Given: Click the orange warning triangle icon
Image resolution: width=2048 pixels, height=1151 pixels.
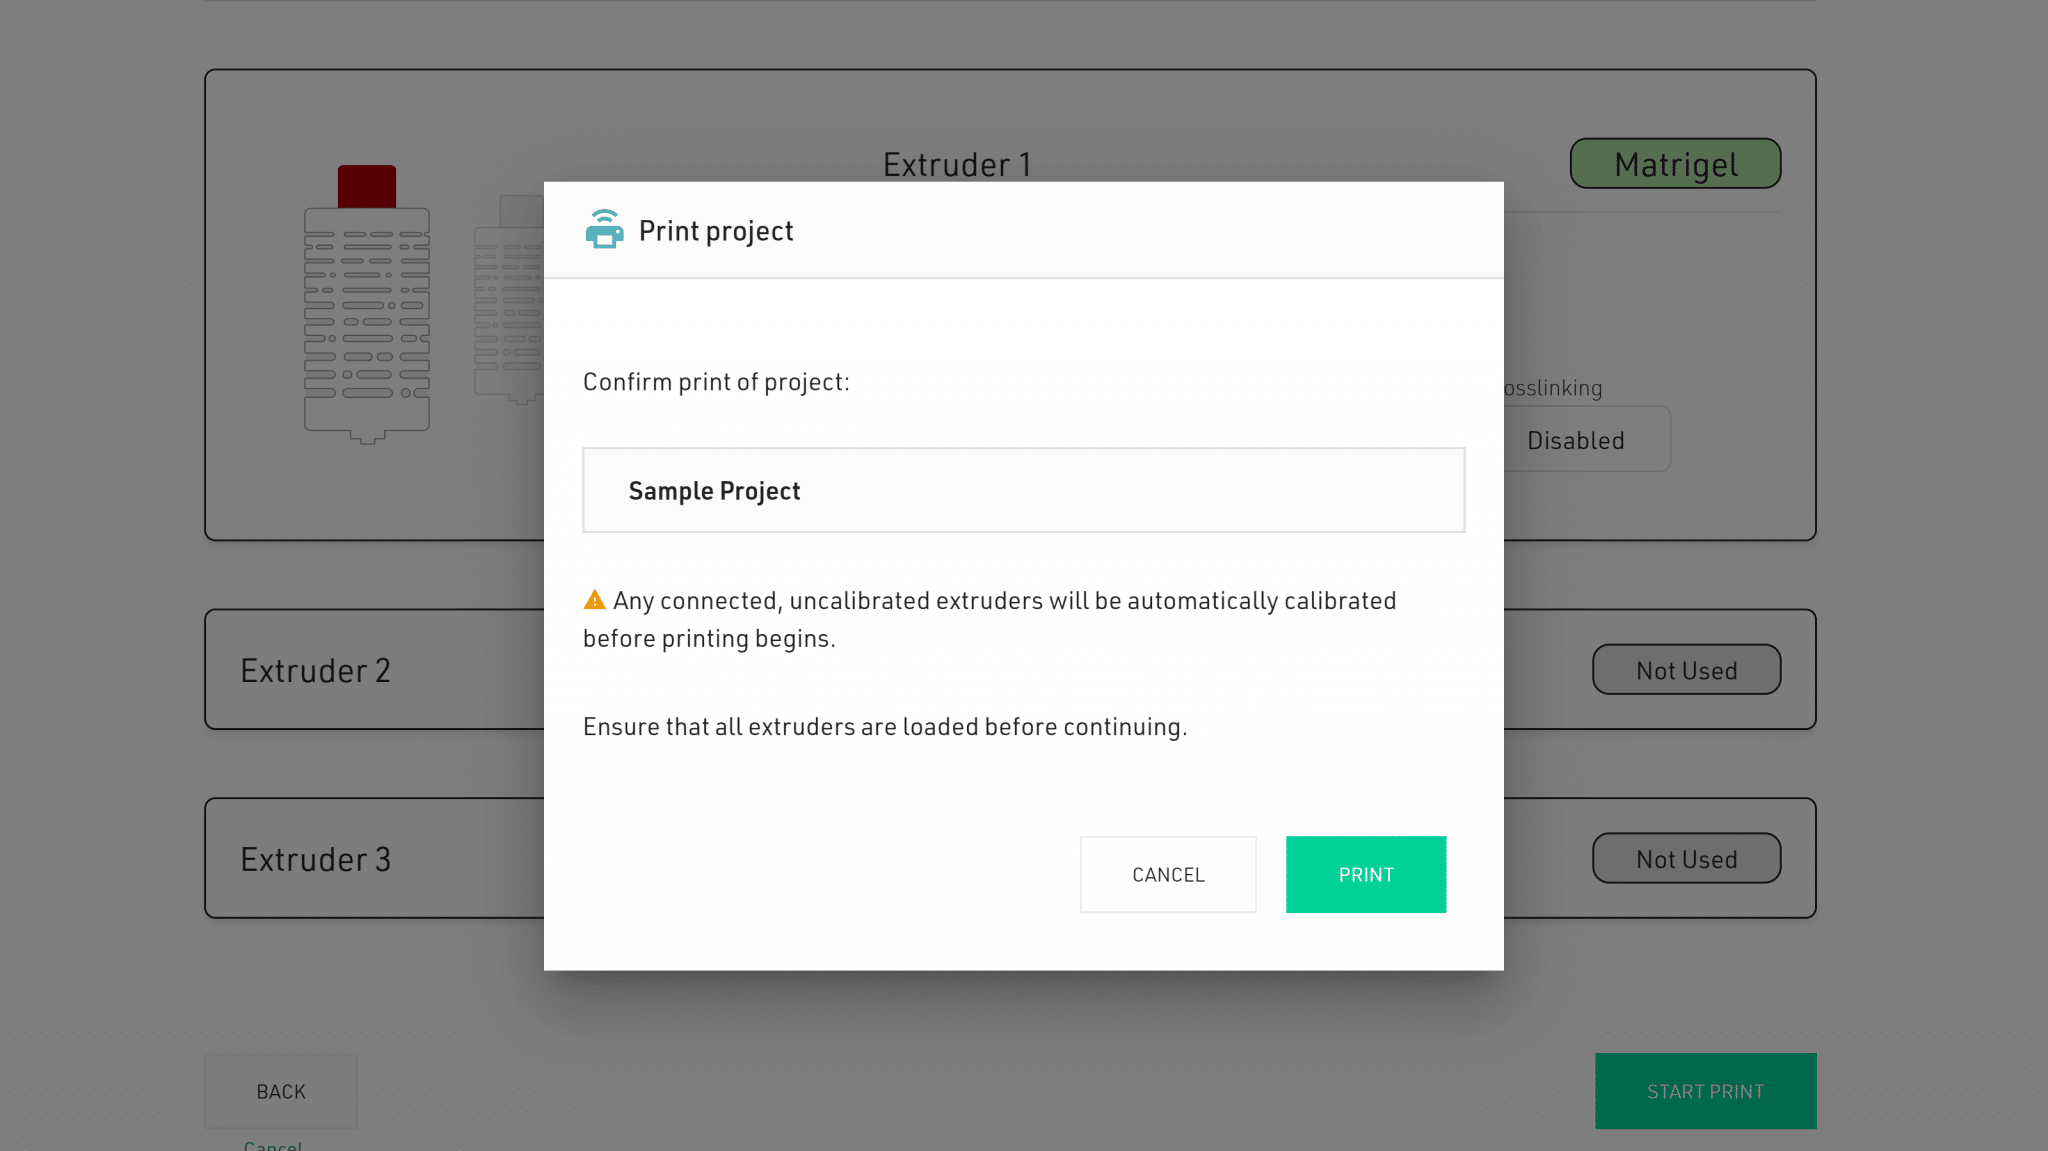Looking at the screenshot, I should click(x=594, y=600).
